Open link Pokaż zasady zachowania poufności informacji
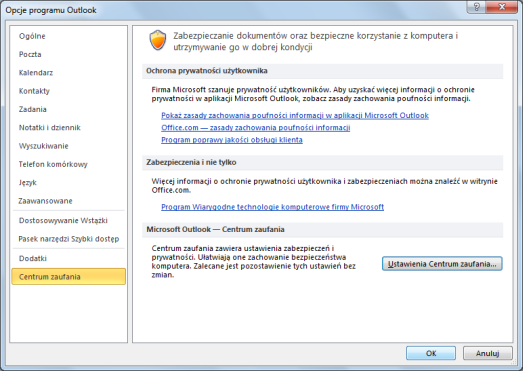 pos(295,115)
